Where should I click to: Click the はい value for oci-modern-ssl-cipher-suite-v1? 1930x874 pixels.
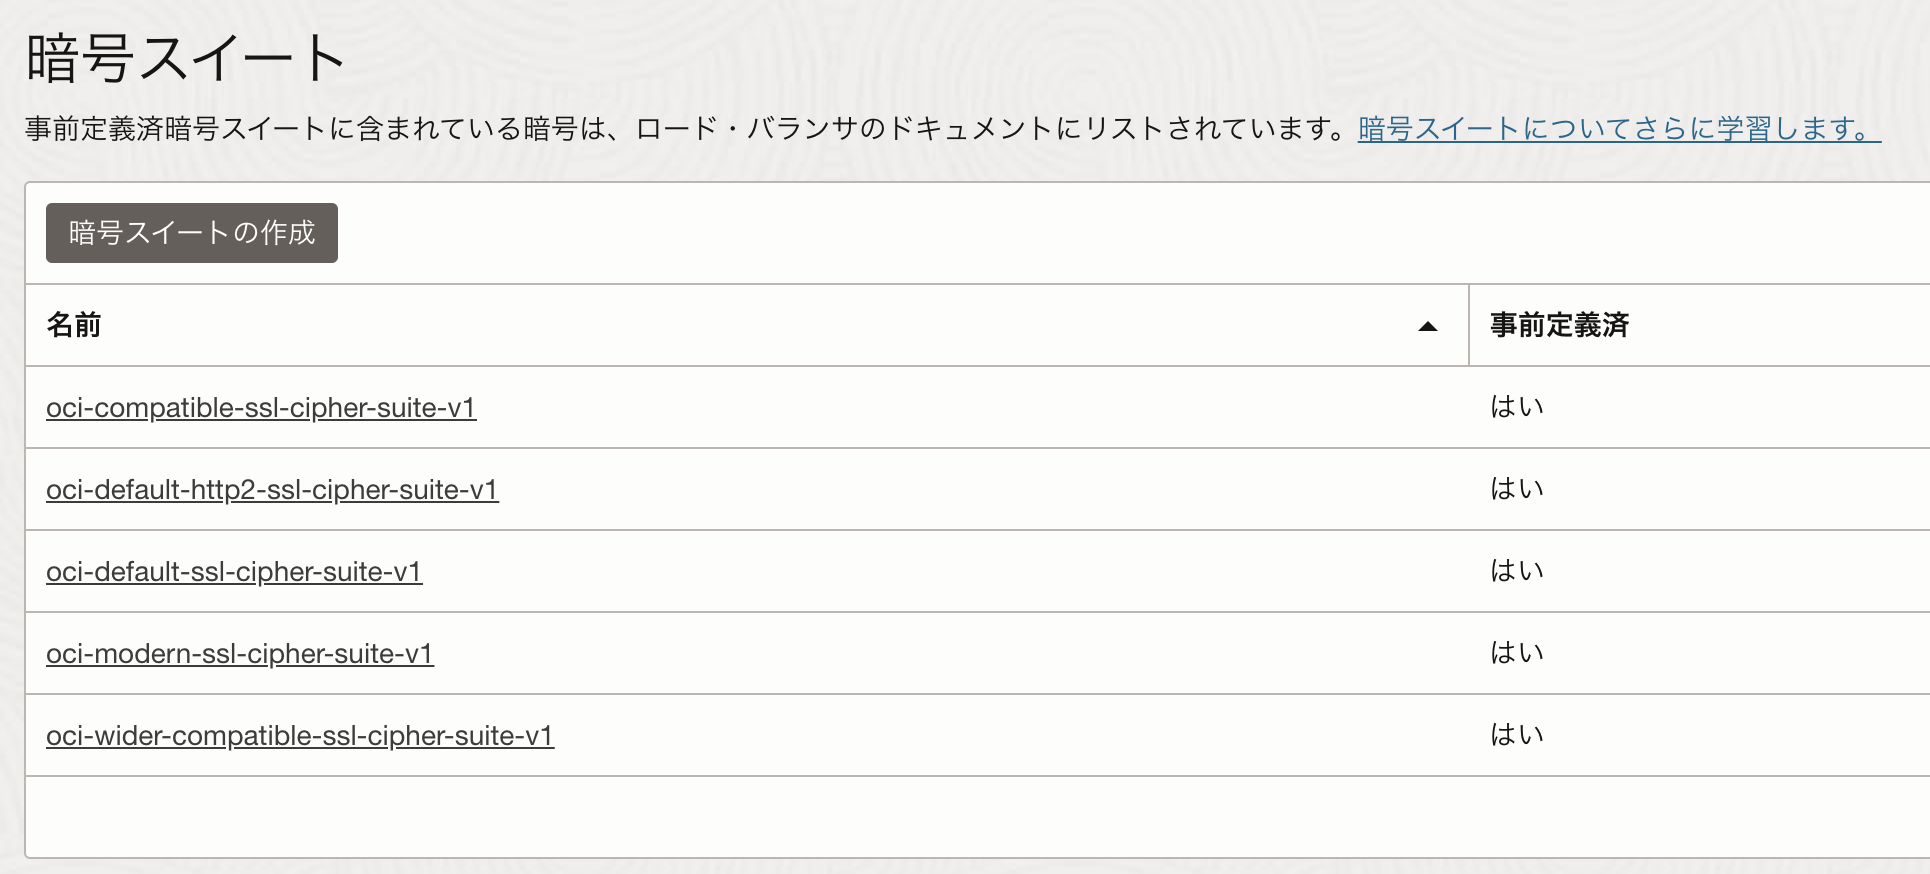[1514, 653]
